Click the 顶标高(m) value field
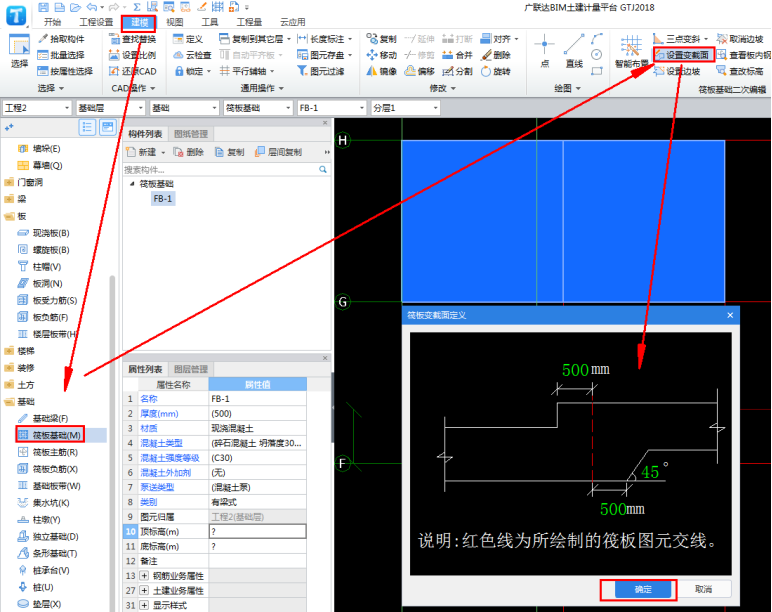 pos(257,531)
